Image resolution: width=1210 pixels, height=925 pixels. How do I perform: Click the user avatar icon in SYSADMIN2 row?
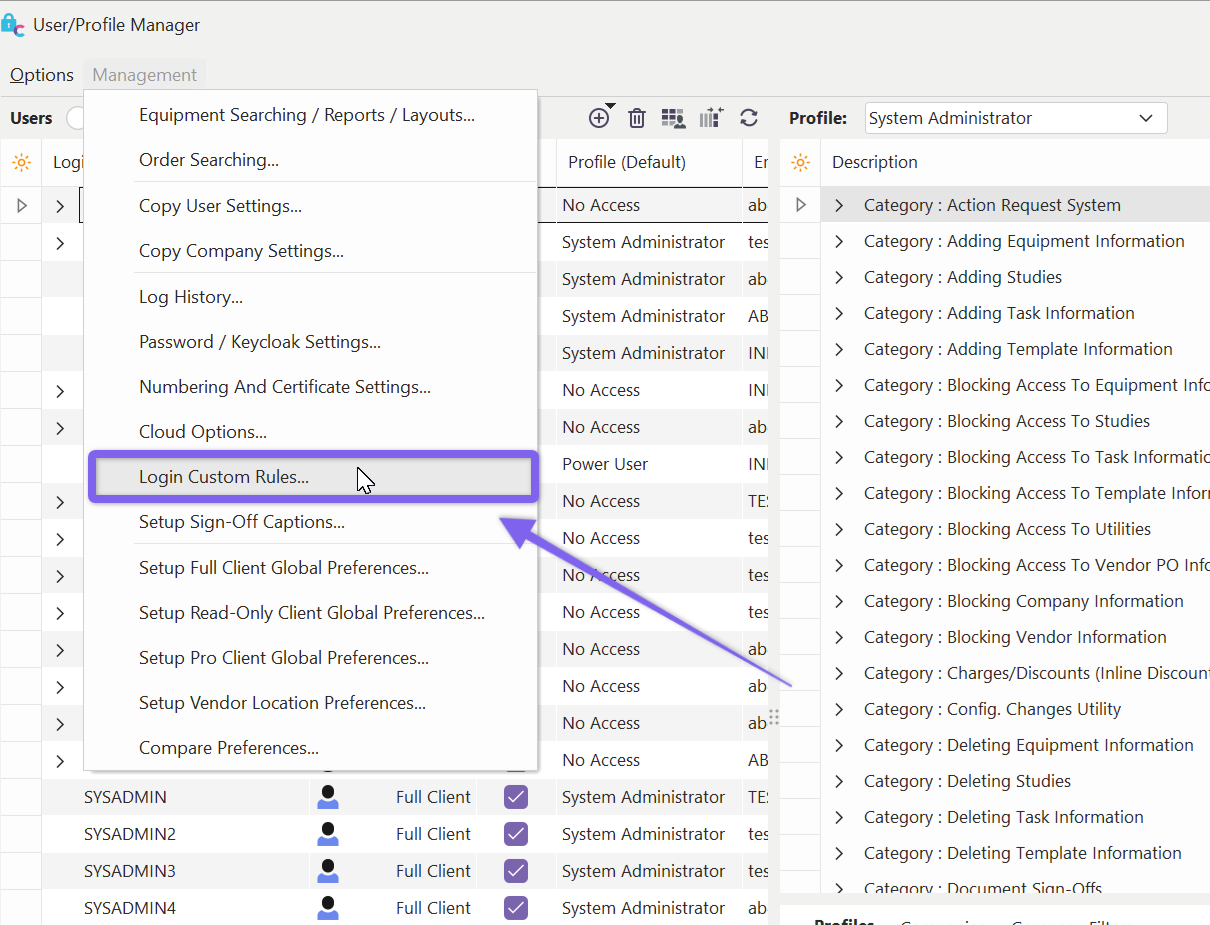[x=327, y=834]
